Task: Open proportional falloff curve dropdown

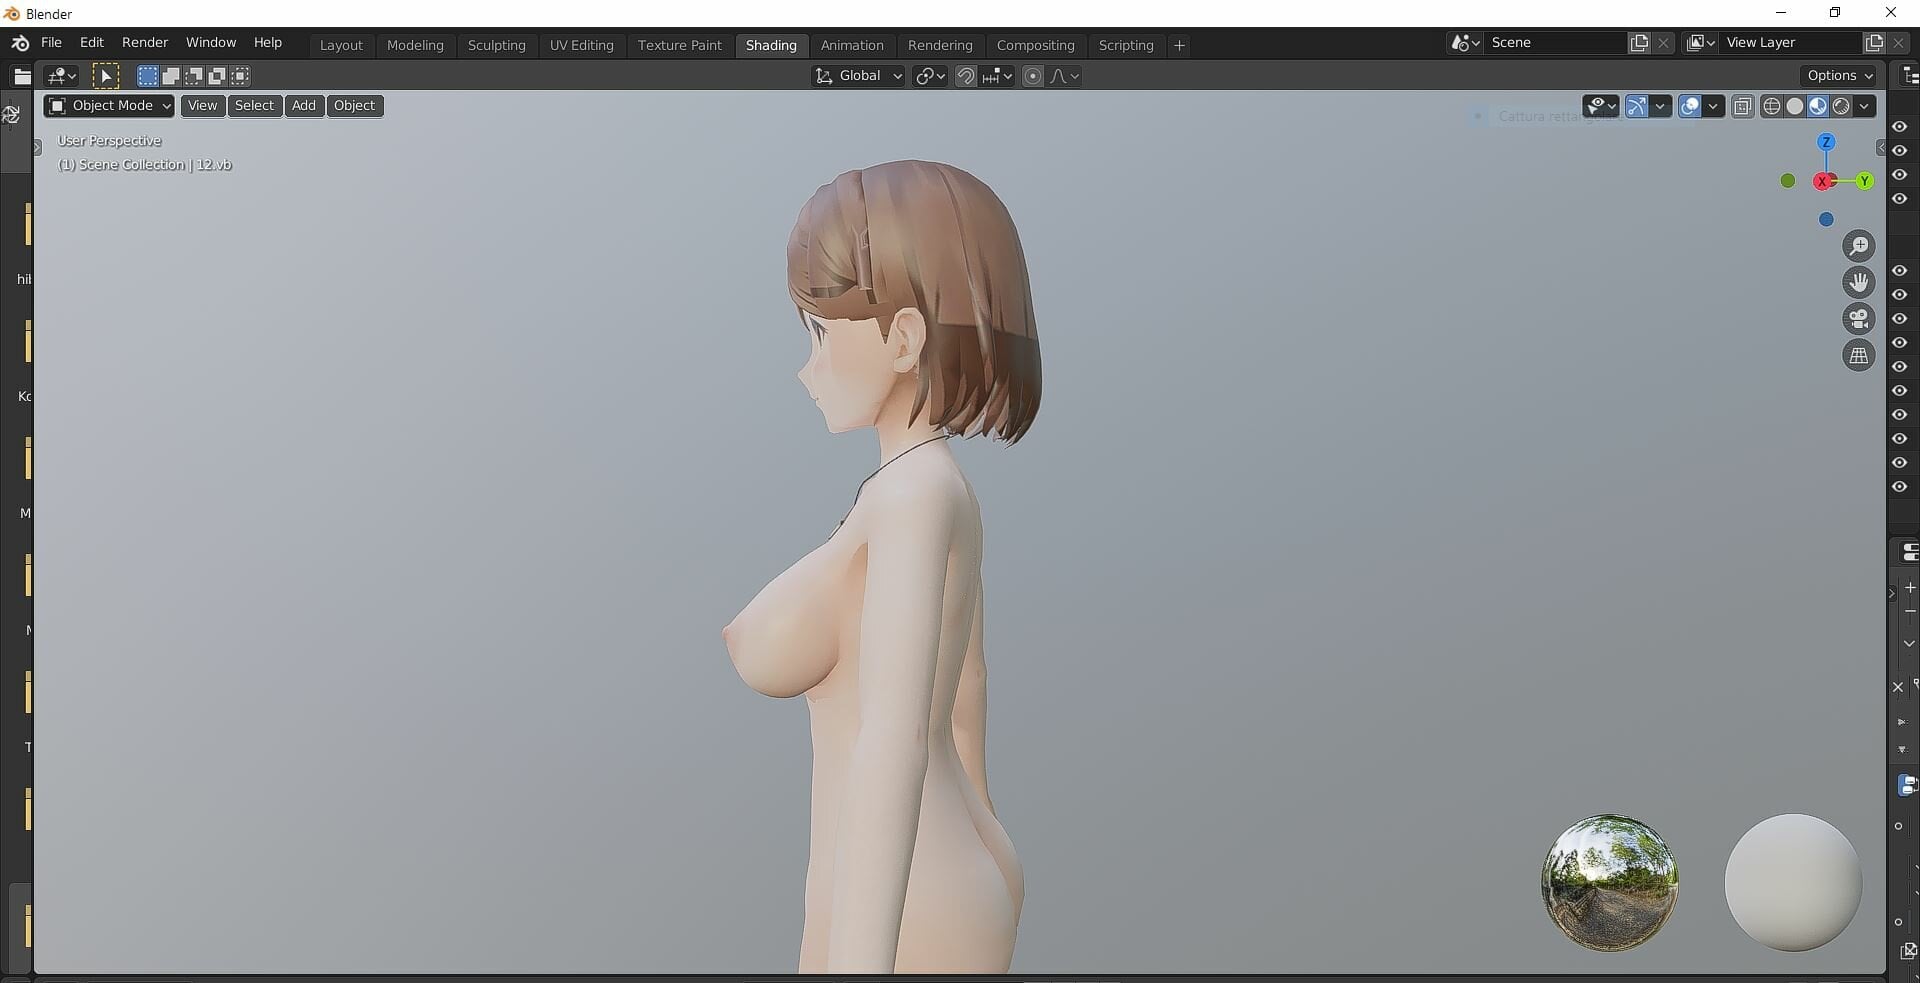Action: click(x=1065, y=76)
